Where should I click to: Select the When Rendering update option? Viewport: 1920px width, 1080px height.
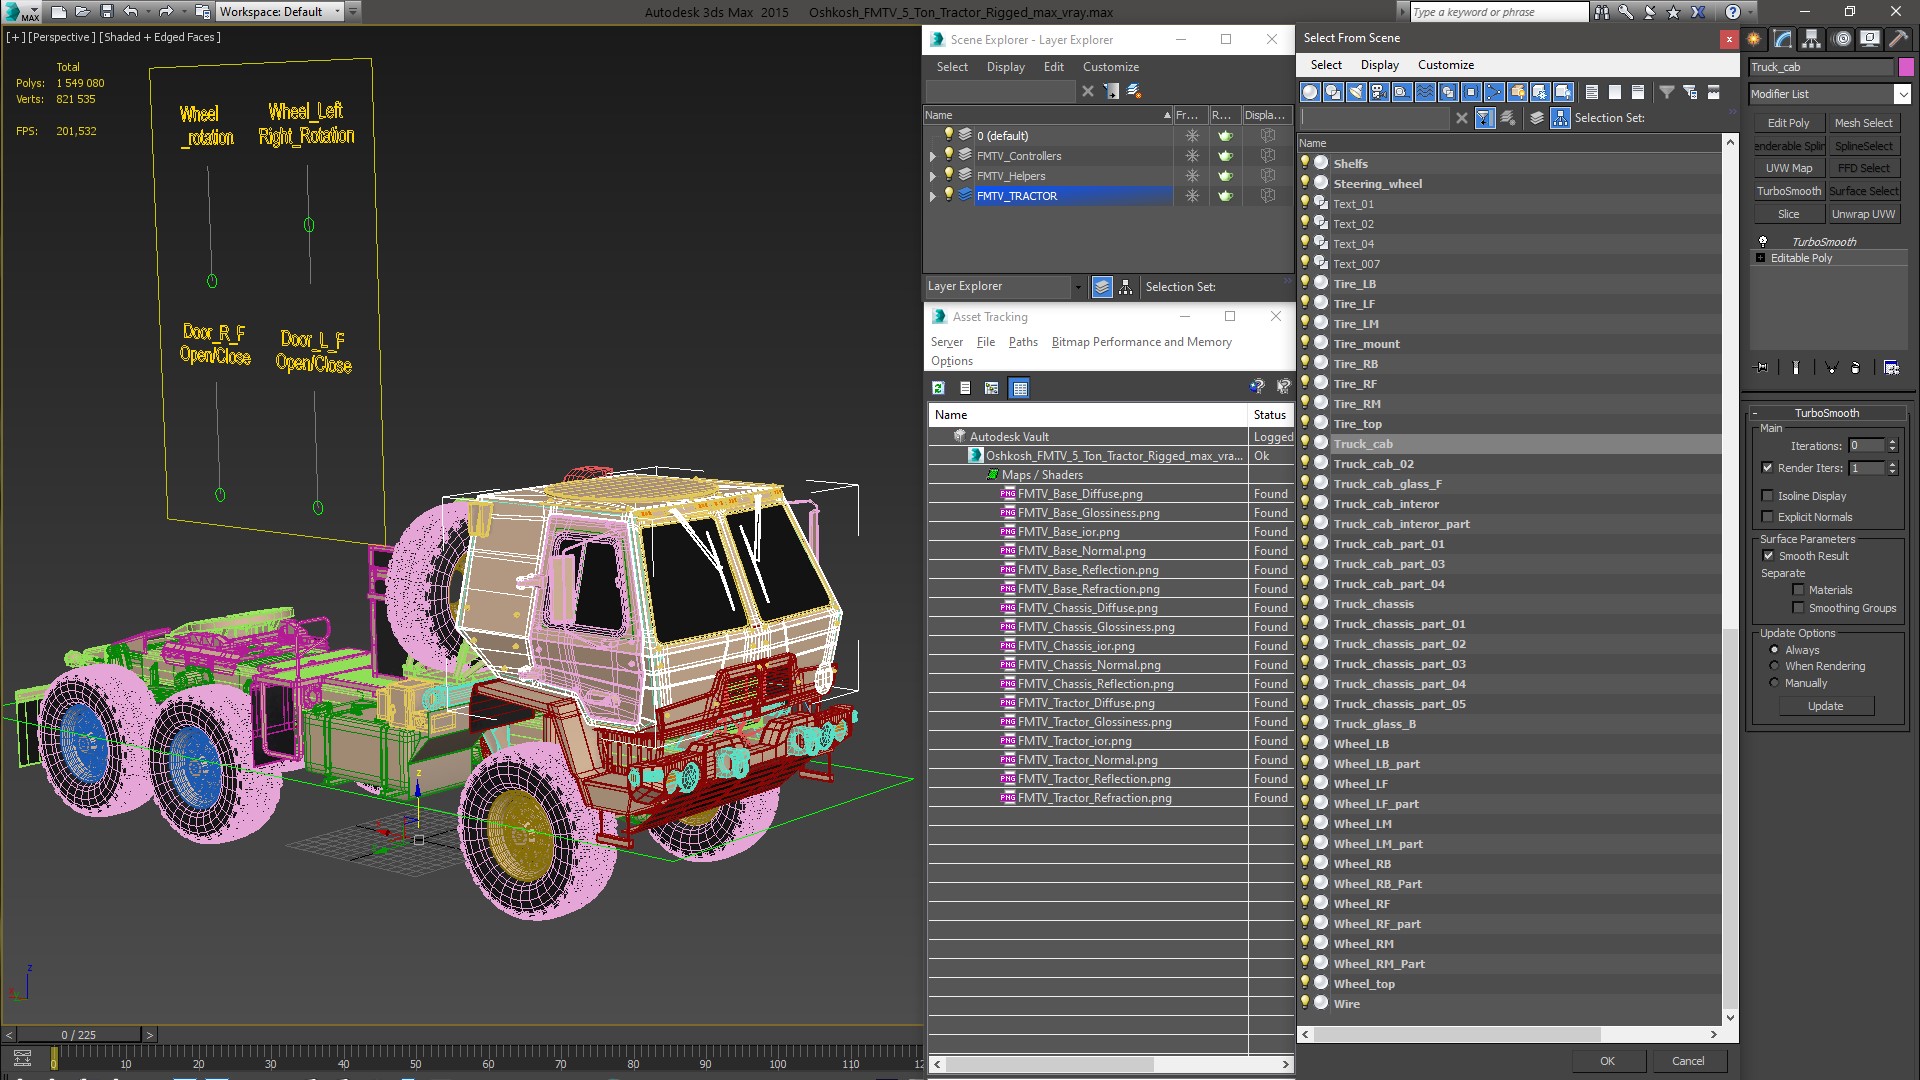(1774, 666)
